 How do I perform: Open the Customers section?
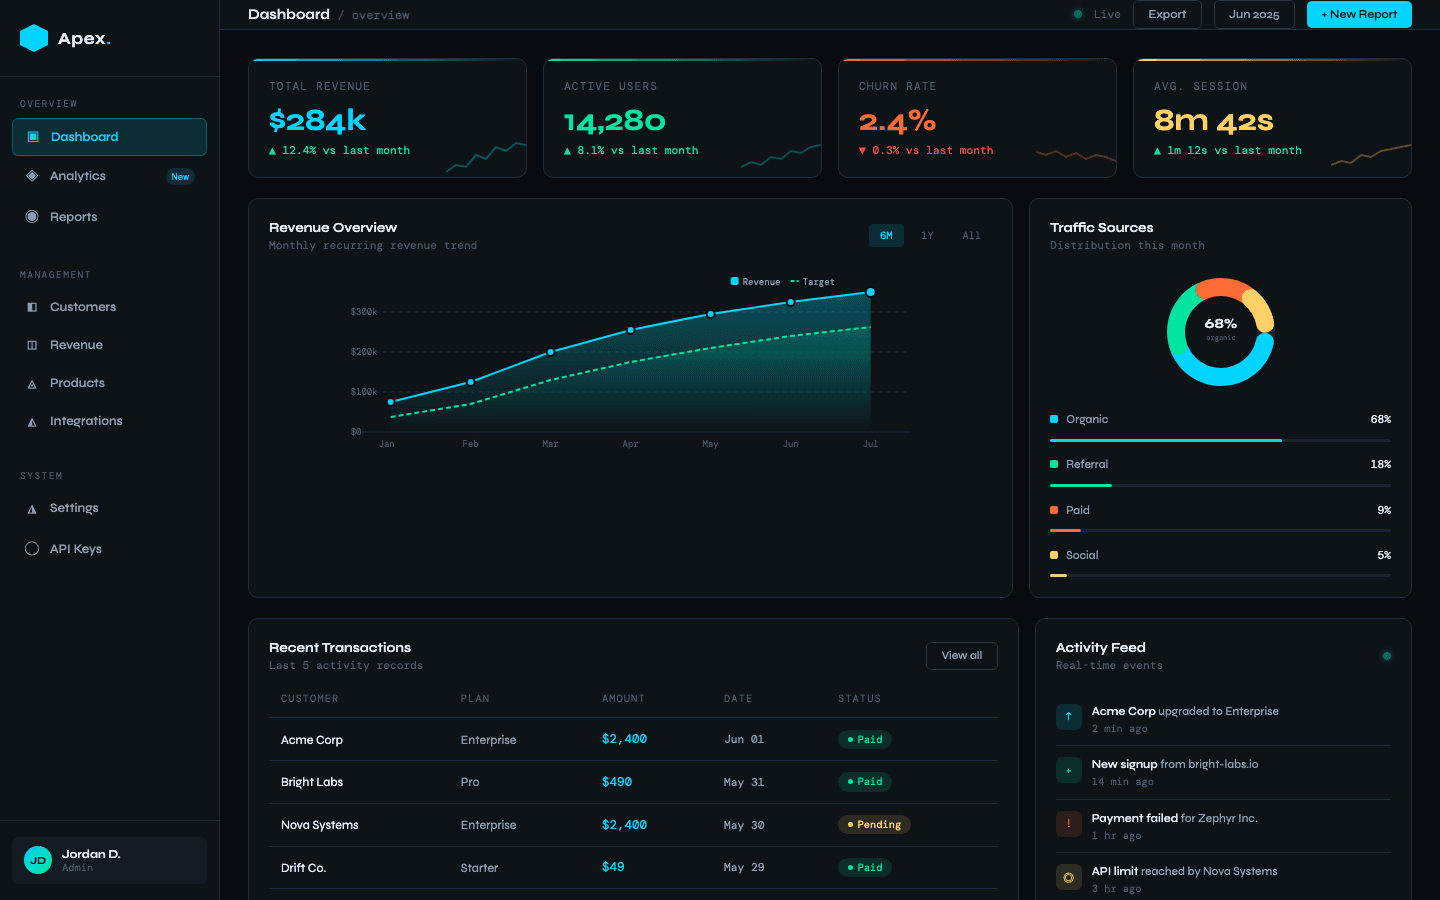(x=109, y=307)
